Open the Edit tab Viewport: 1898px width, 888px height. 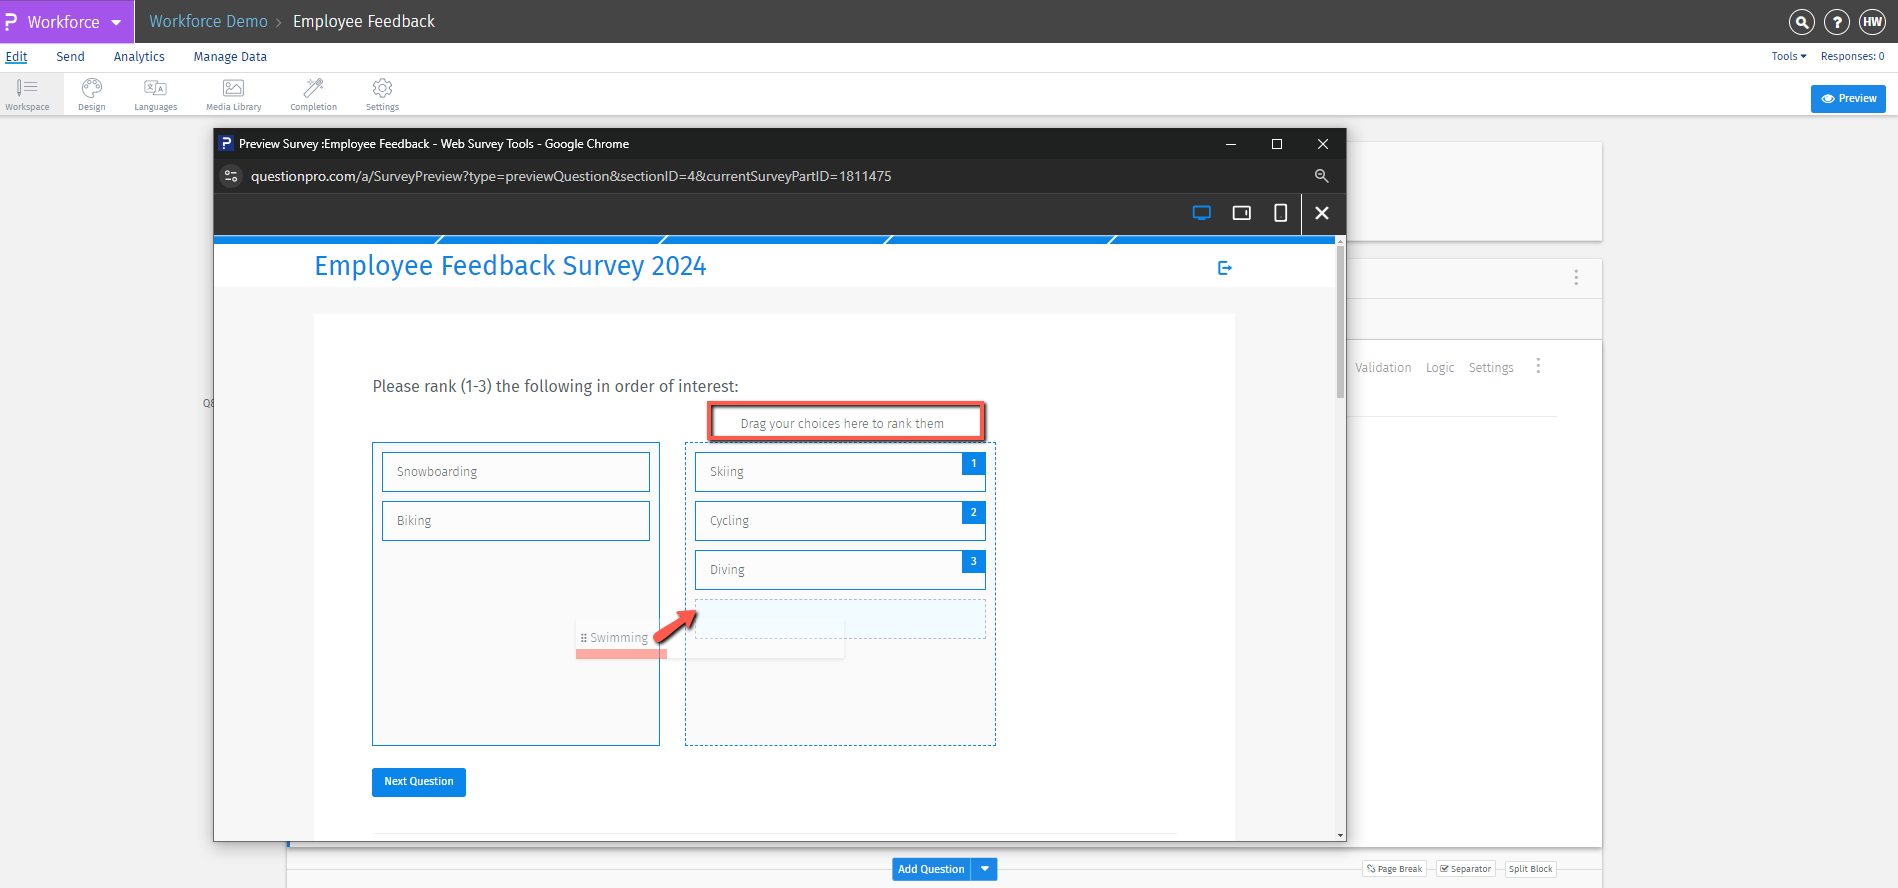(x=16, y=57)
